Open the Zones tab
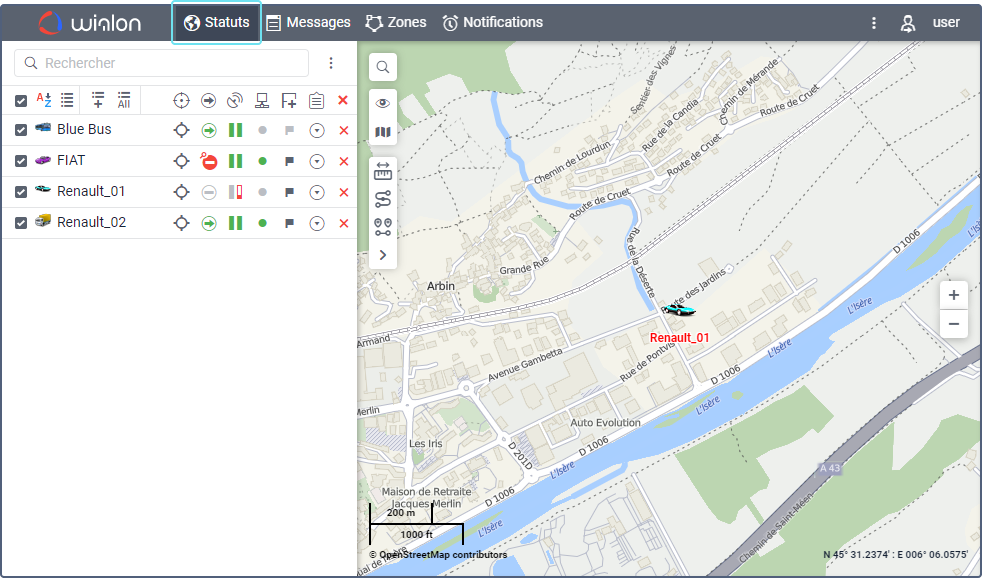Screen dimensions: 982x578 (396, 22)
